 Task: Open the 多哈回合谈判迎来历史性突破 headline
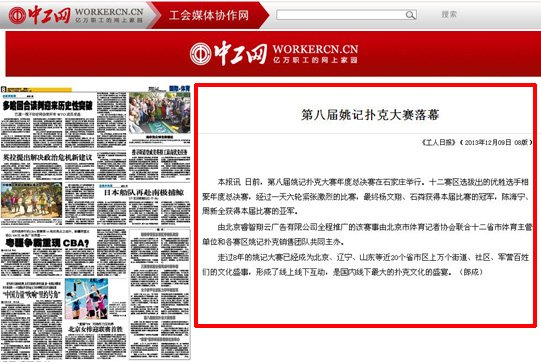[48, 106]
